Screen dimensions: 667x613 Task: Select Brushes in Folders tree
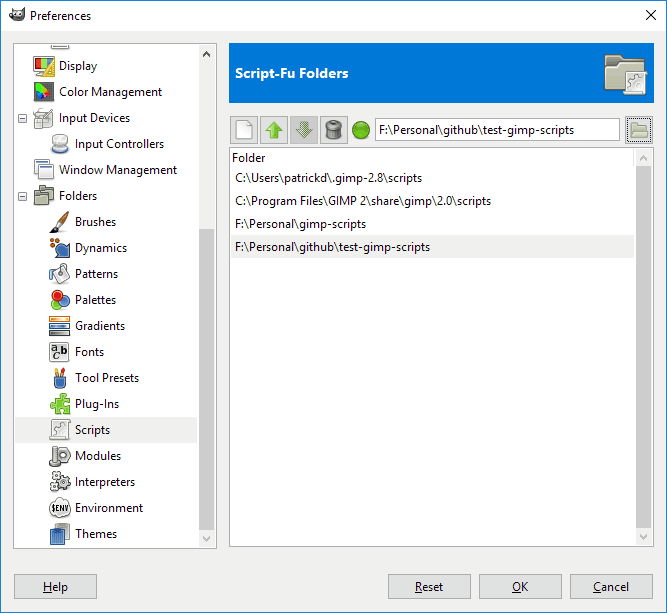click(x=95, y=222)
